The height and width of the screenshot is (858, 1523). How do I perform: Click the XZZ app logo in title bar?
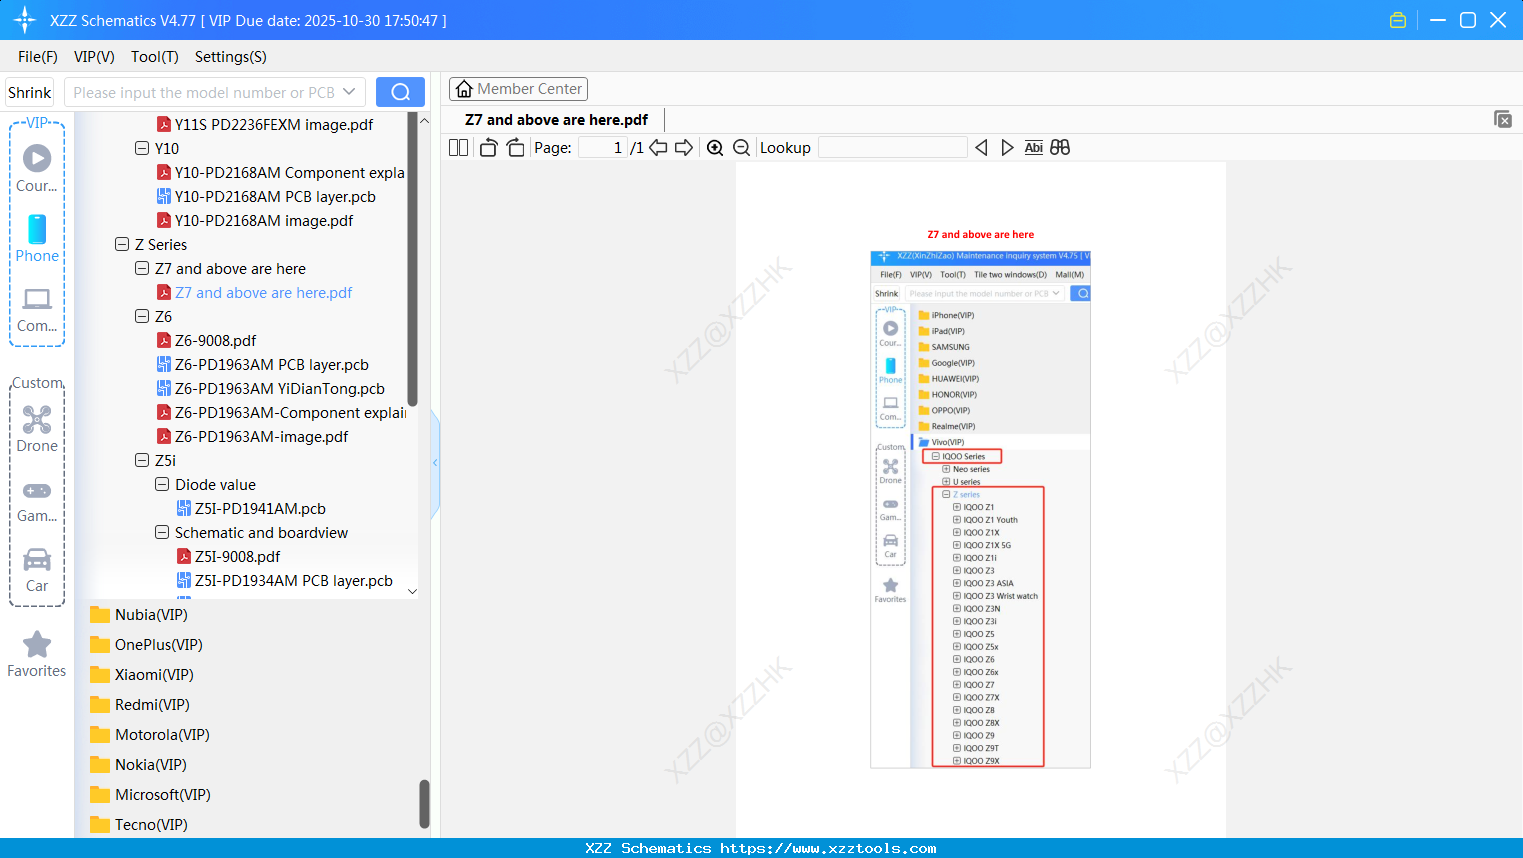[x=25, y=20]
